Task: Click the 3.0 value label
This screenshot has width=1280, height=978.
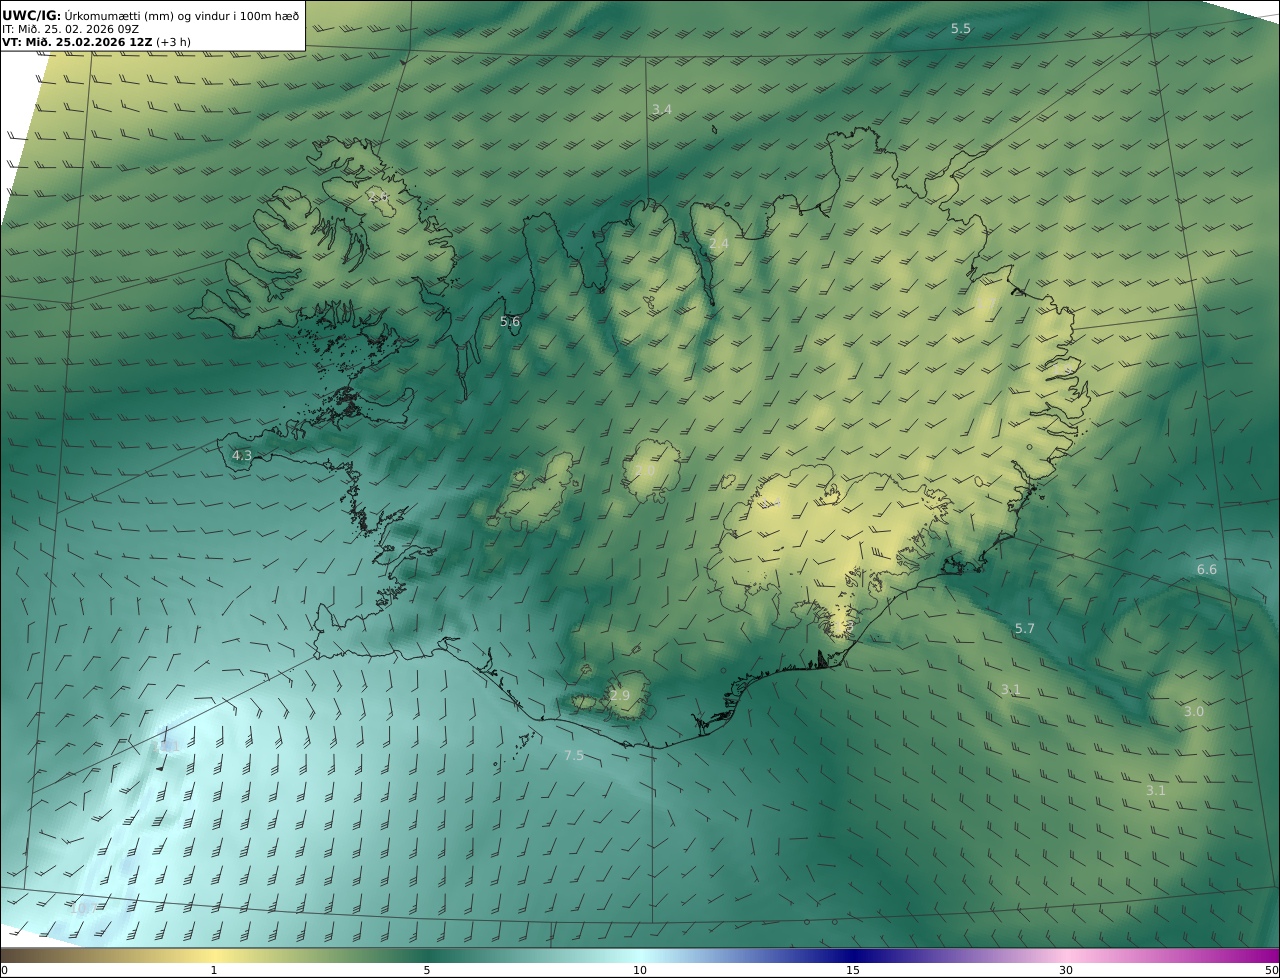Action: (x=1194, y=712)
